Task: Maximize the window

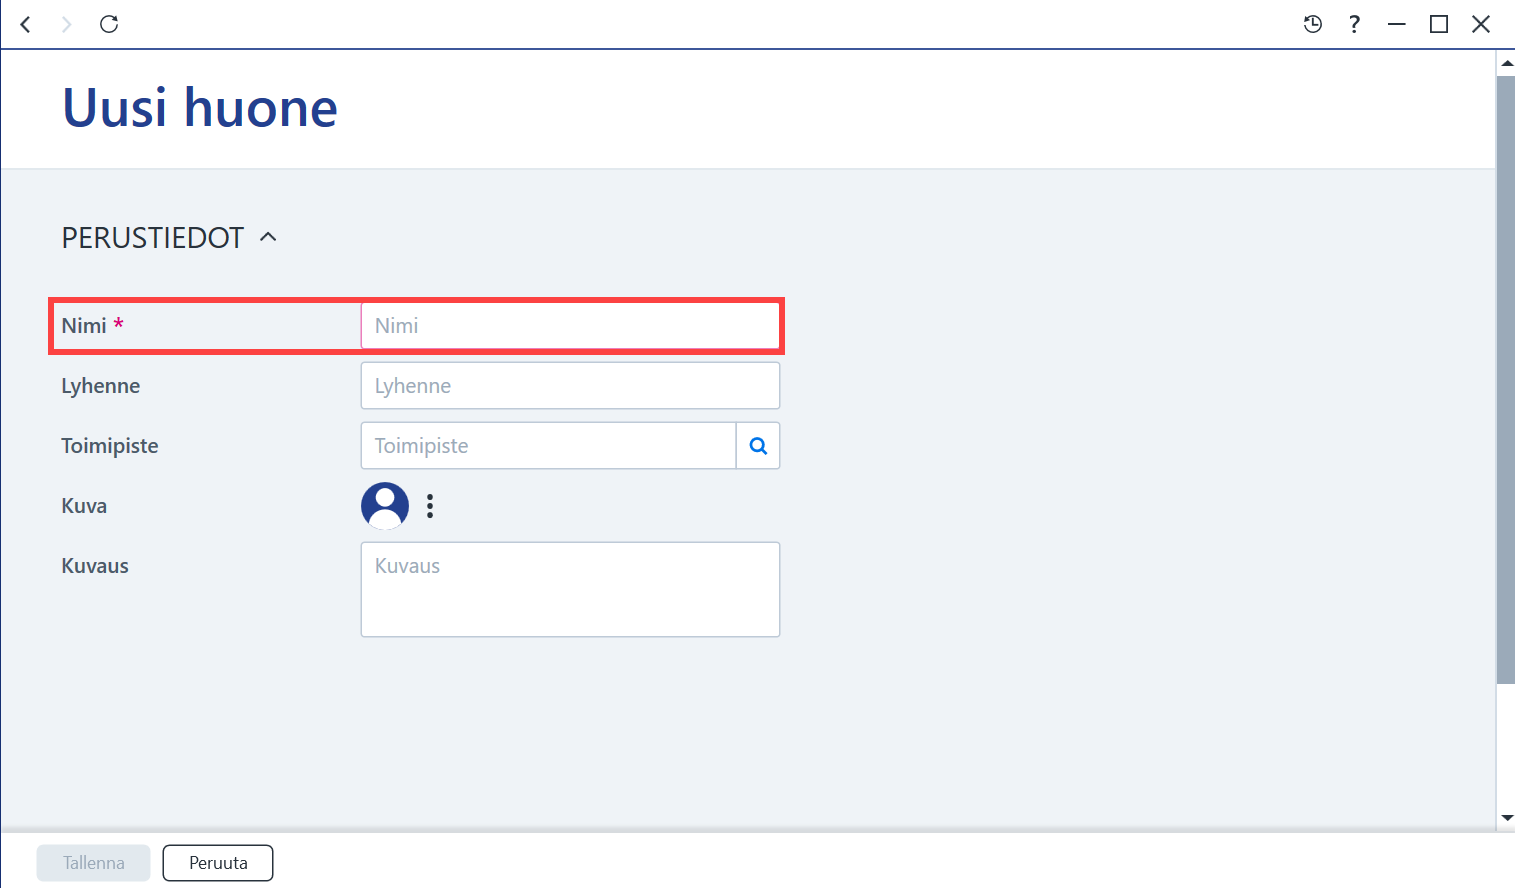Action: (x=1439, y=24)
